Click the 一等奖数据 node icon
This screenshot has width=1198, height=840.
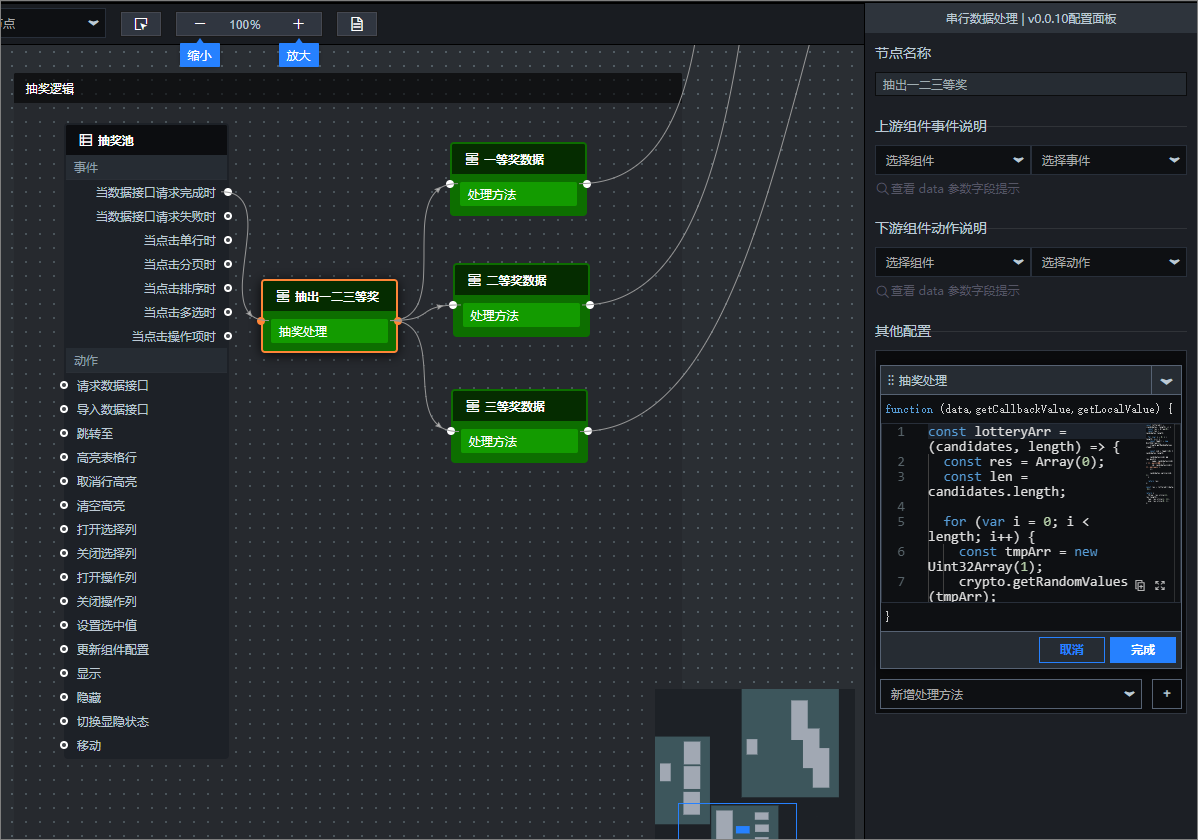click(x=472, y=159)
